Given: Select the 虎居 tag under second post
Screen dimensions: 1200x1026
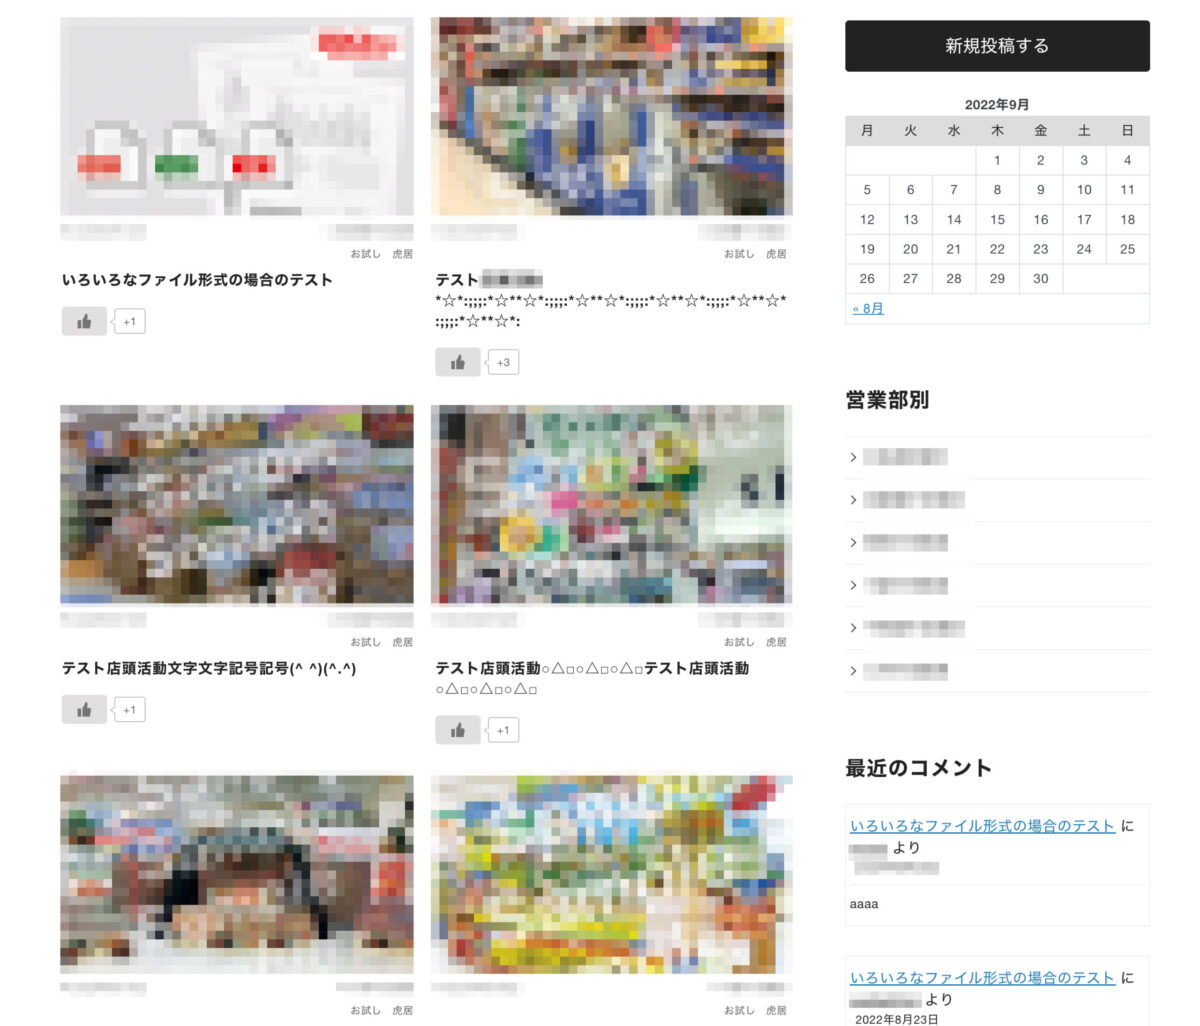Looking at the screenshot, I should pyautogui.click(x=776, y=254).
